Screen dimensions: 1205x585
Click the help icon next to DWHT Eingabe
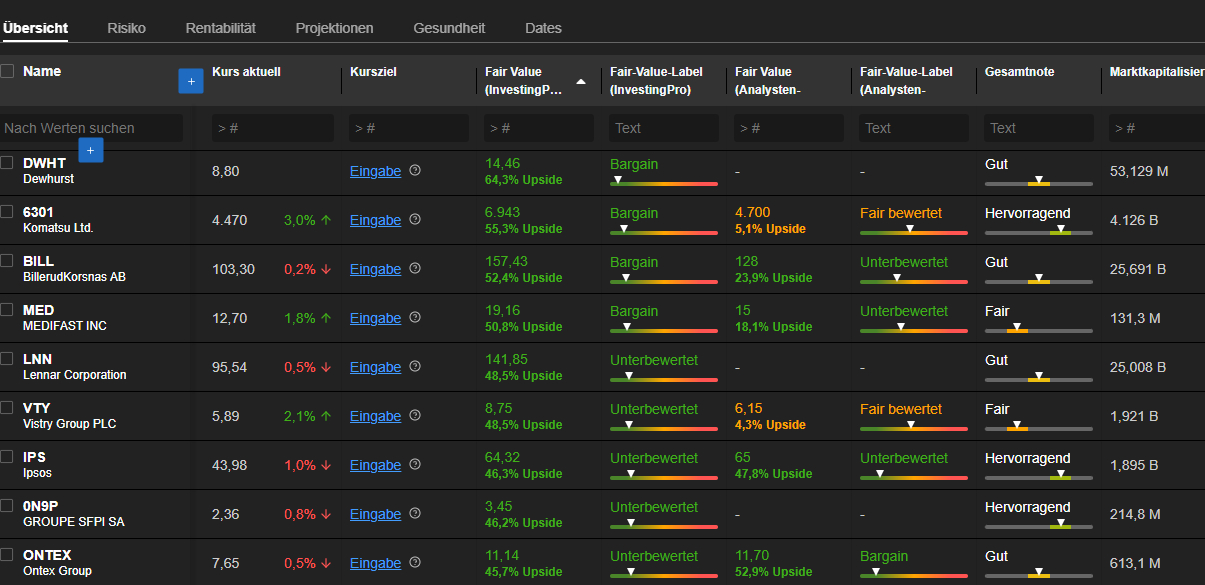(x=415, y=170)
